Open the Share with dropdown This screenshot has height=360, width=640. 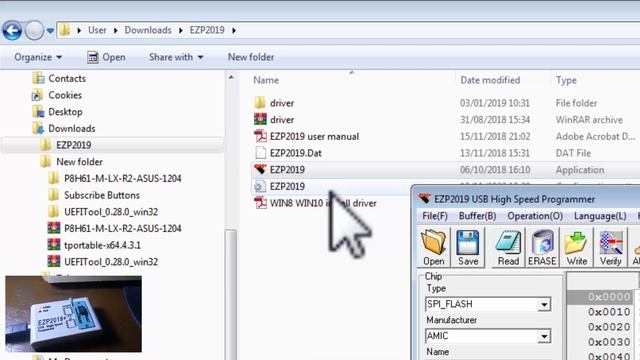176,57
